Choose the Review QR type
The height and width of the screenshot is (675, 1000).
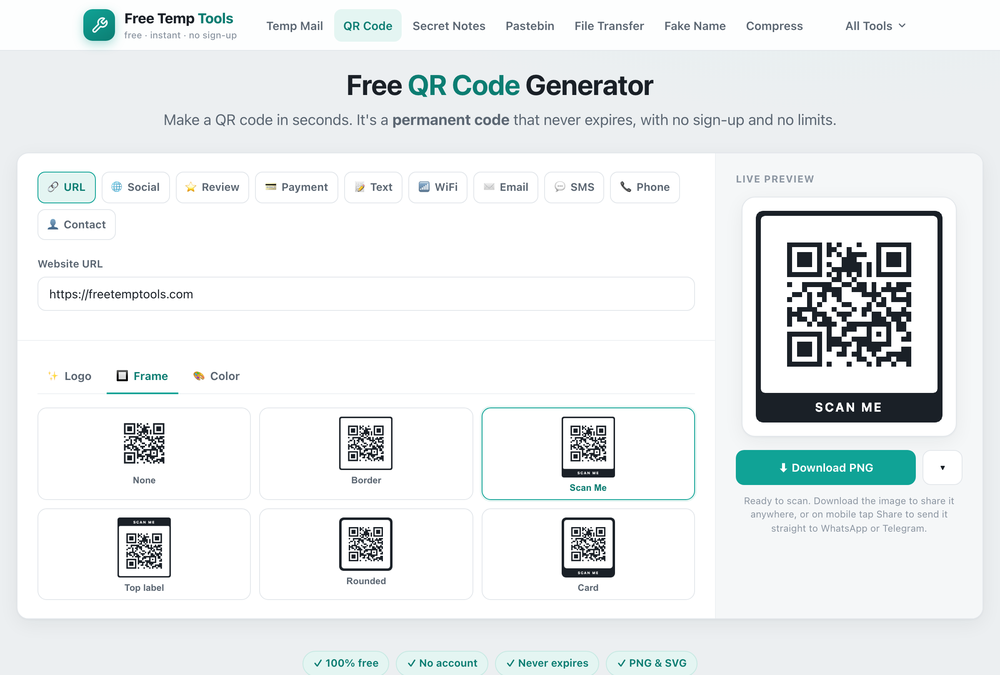click(212, 187)
